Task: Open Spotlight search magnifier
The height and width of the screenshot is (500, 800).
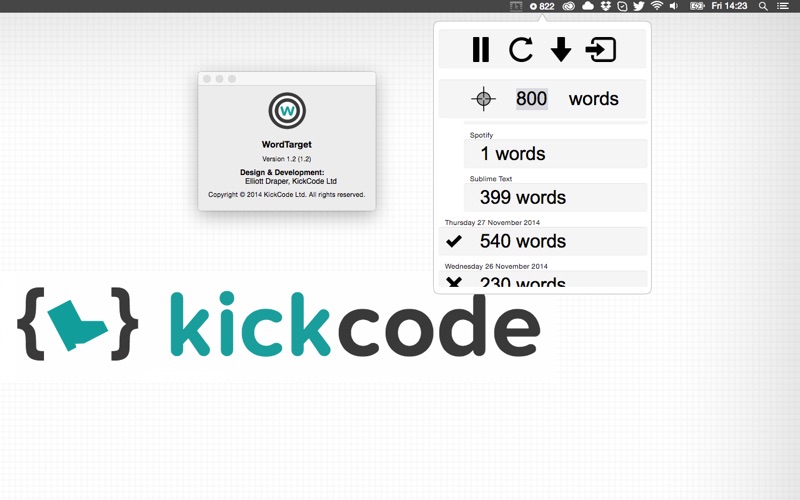Action: (x=764, y=6)
